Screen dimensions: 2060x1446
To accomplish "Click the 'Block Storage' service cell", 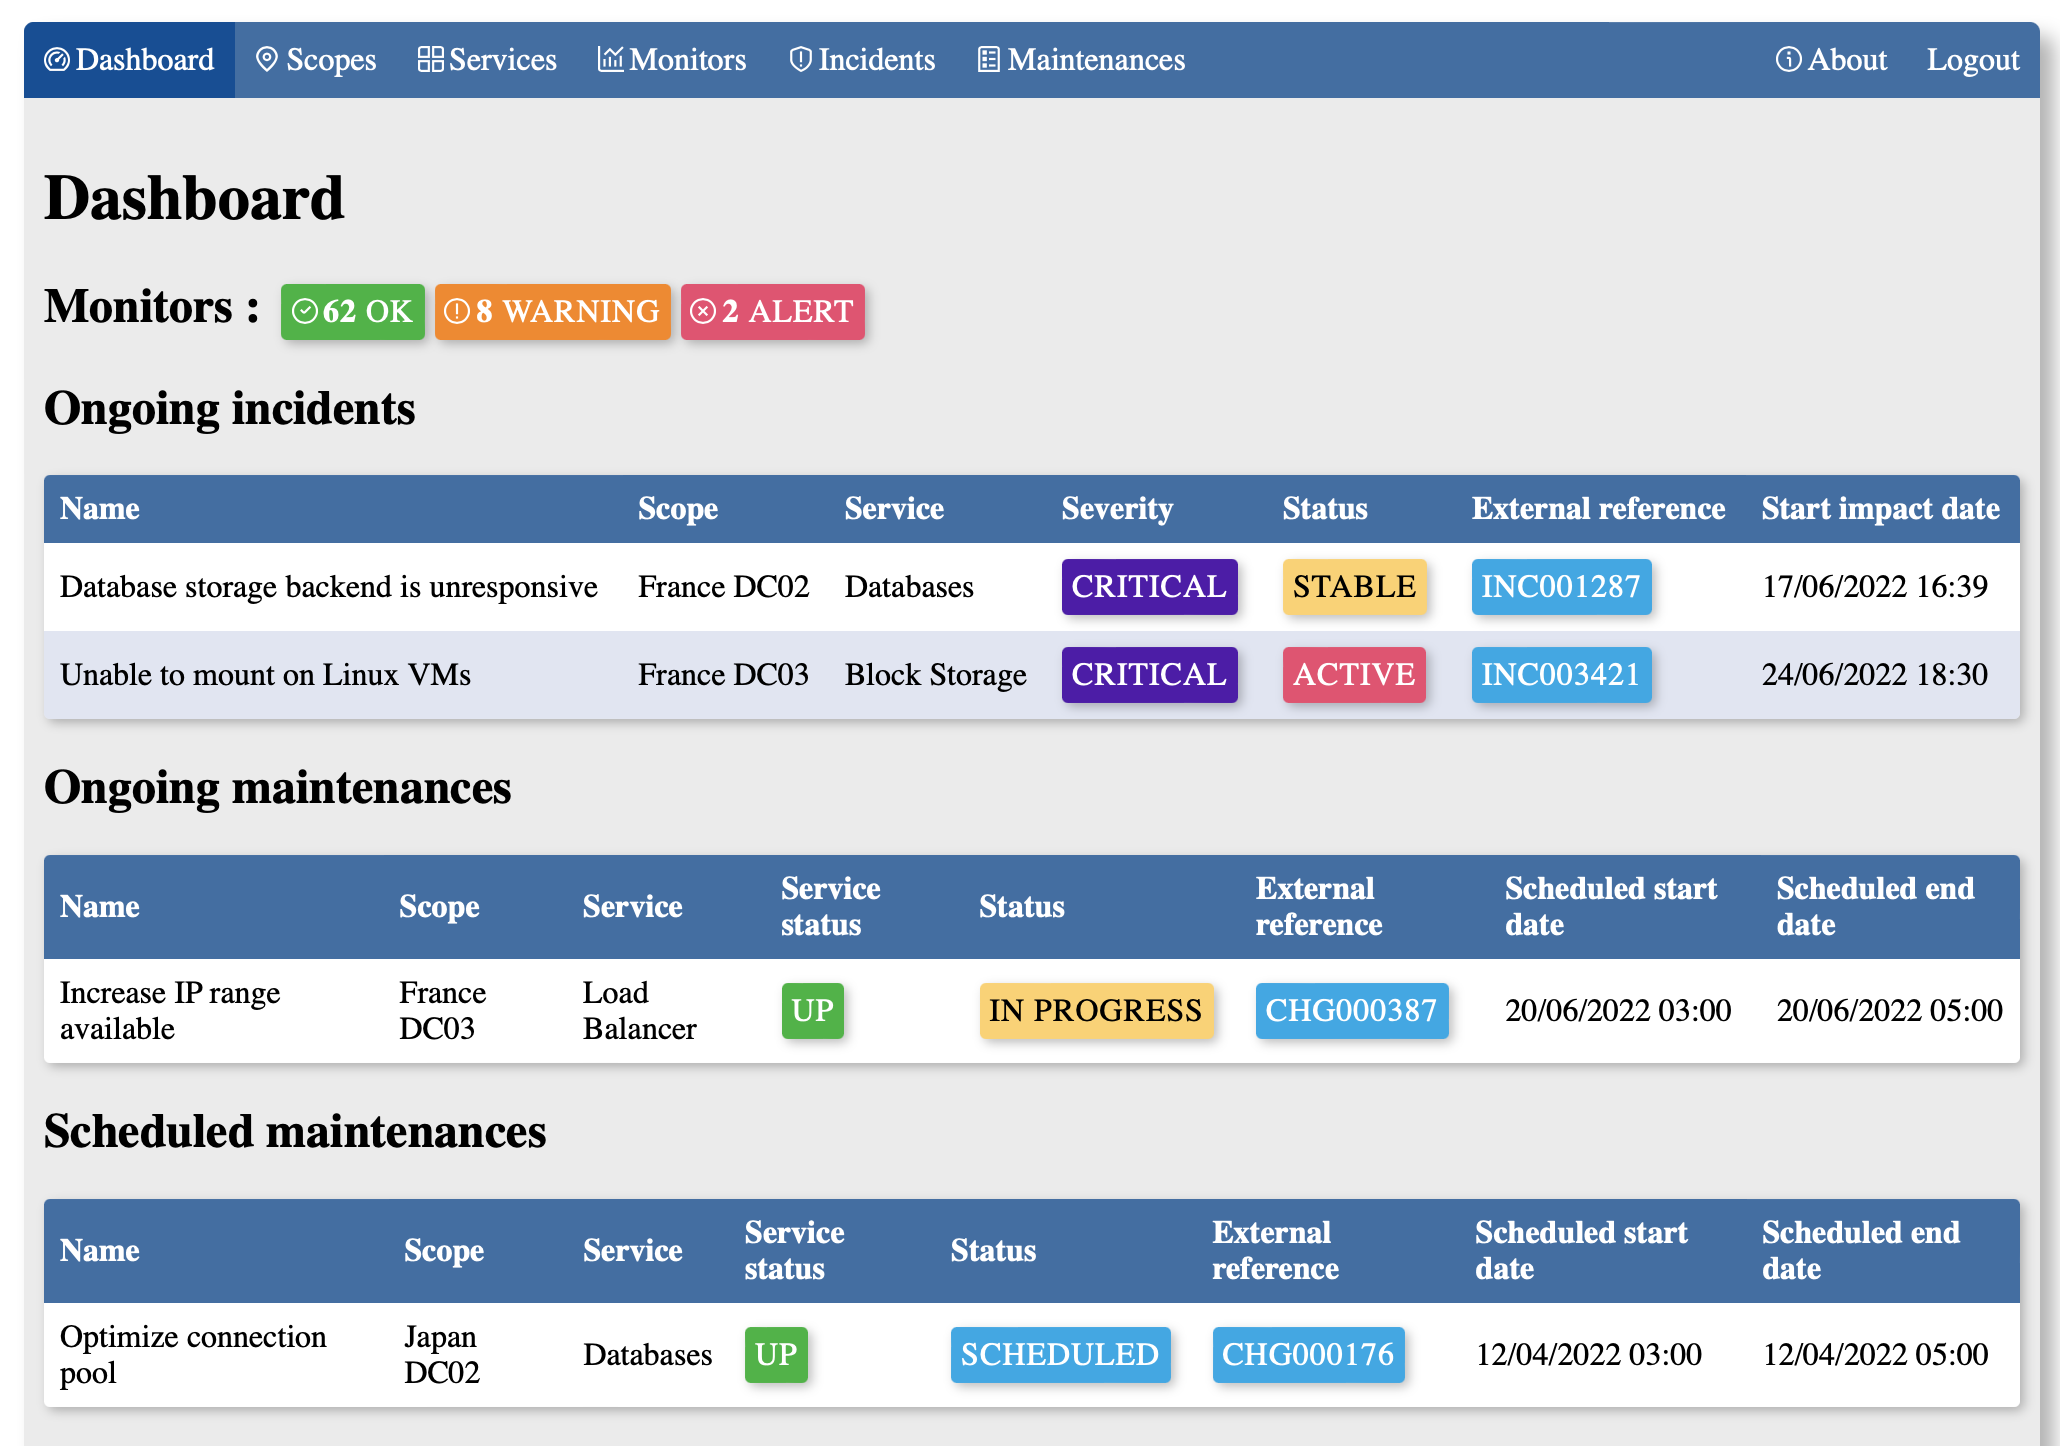I will [x=936, y=675].
